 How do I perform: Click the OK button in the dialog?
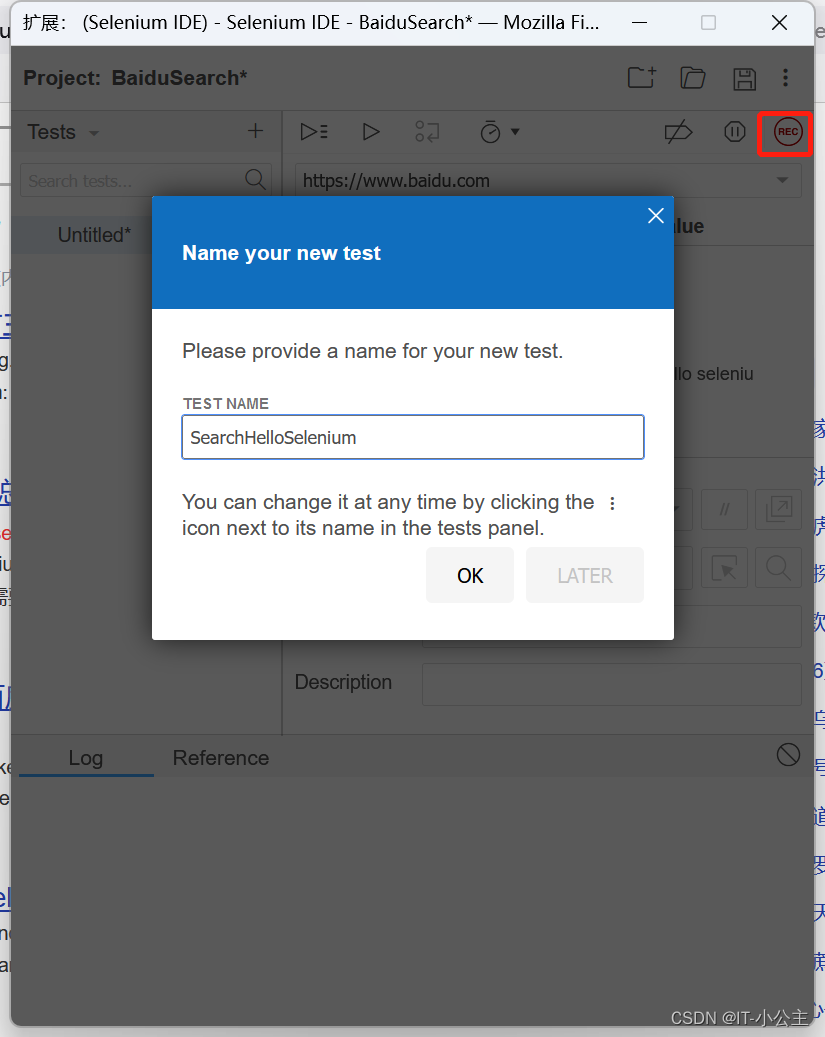[470, 575]
